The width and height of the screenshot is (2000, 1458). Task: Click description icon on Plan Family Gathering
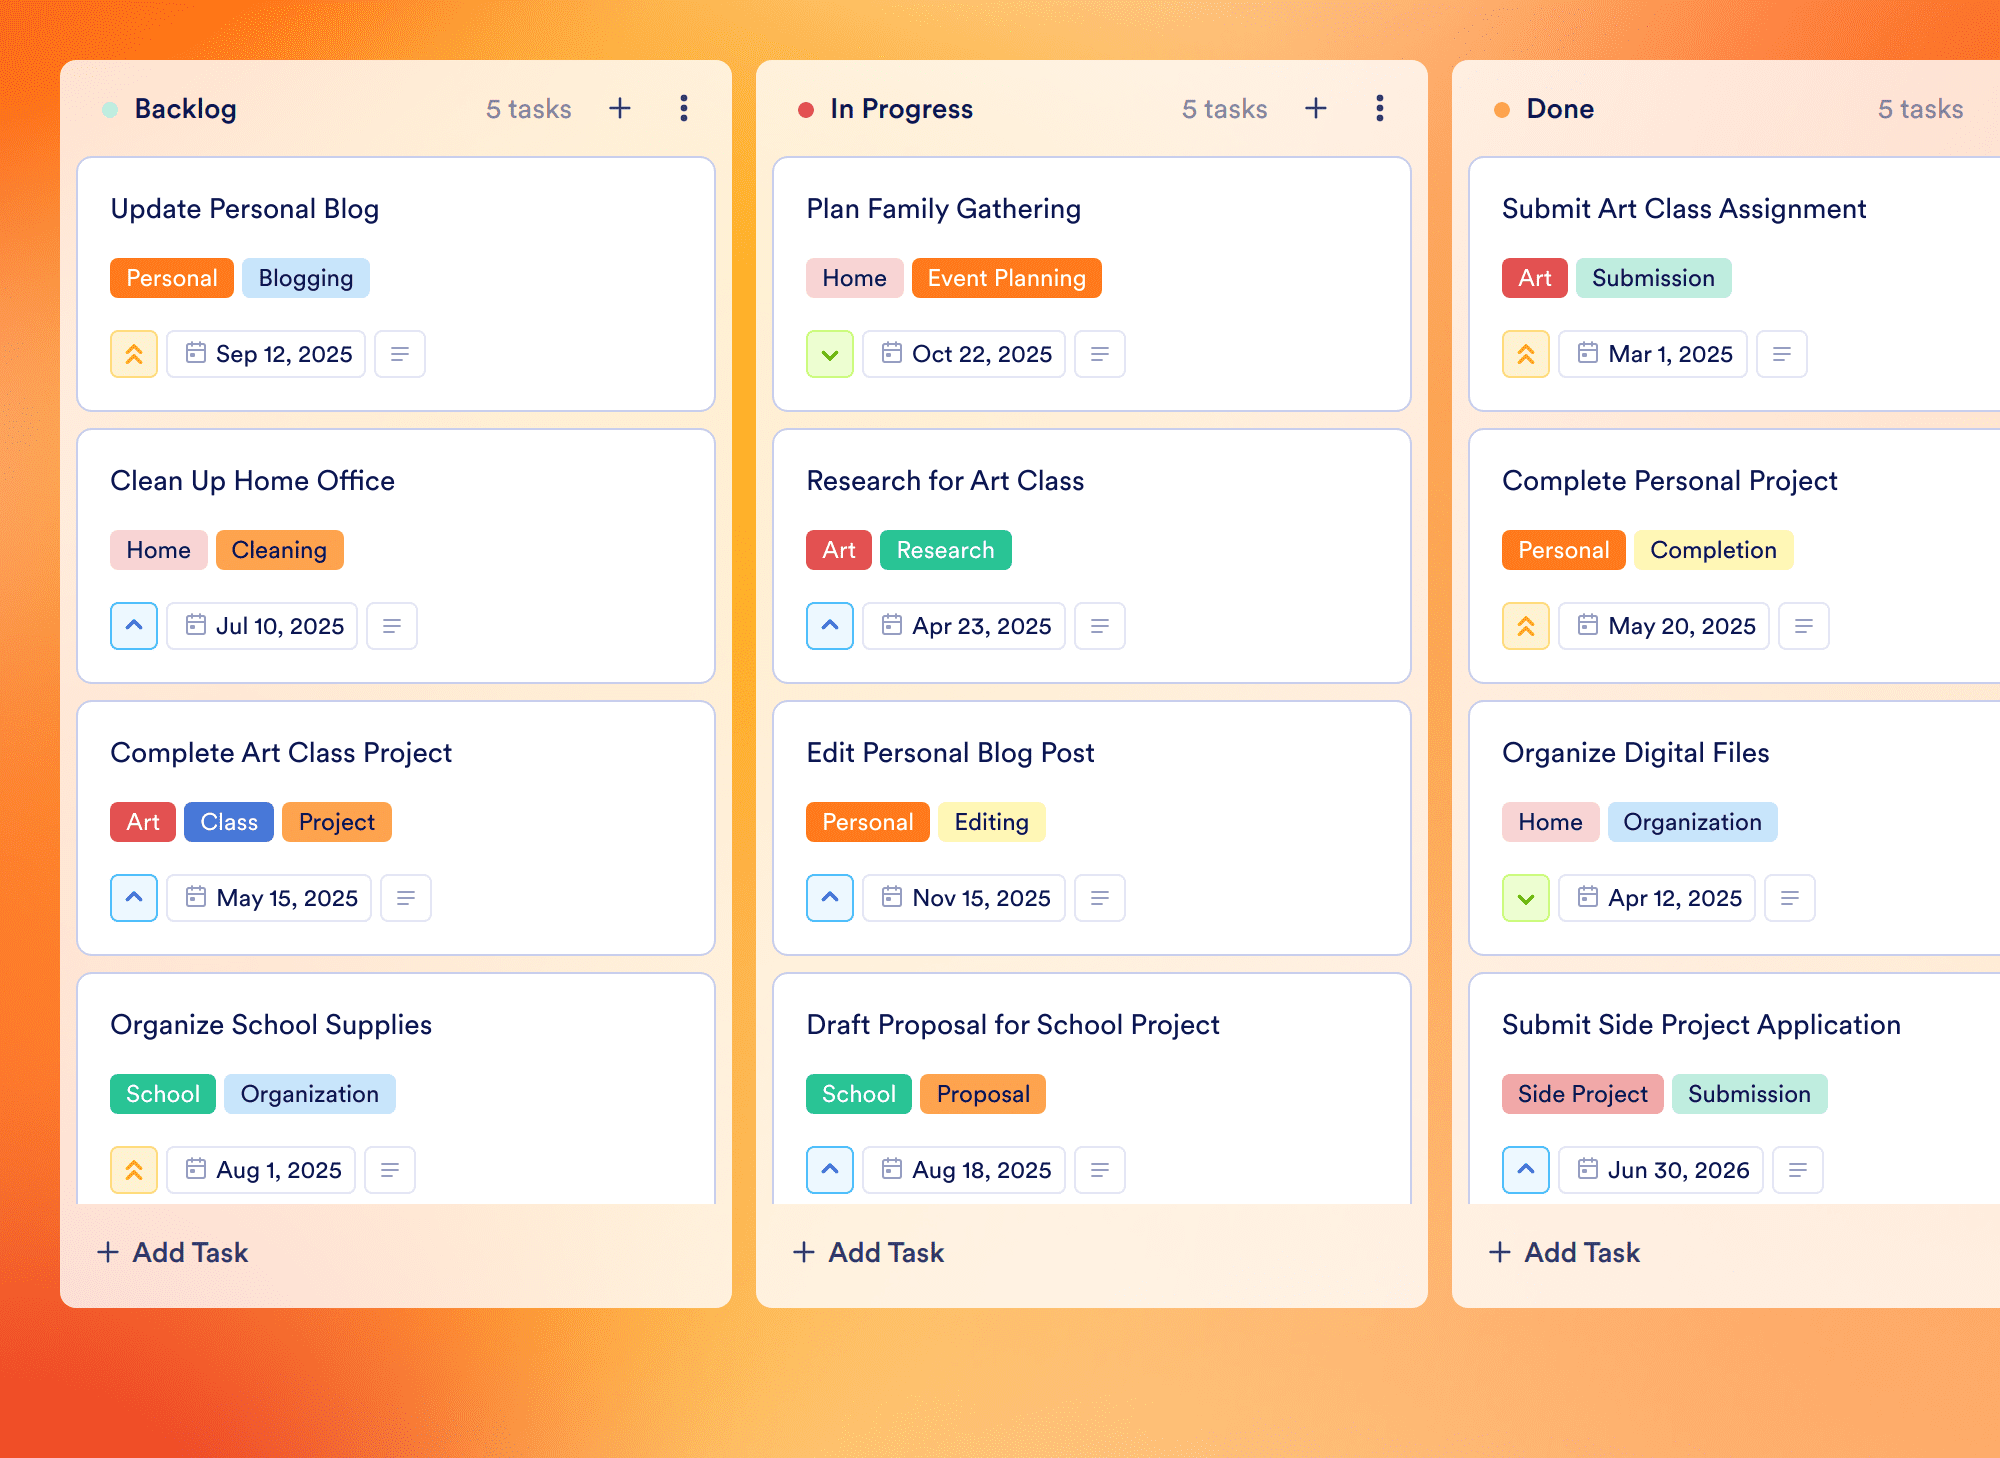click(x=1100, y=354)
